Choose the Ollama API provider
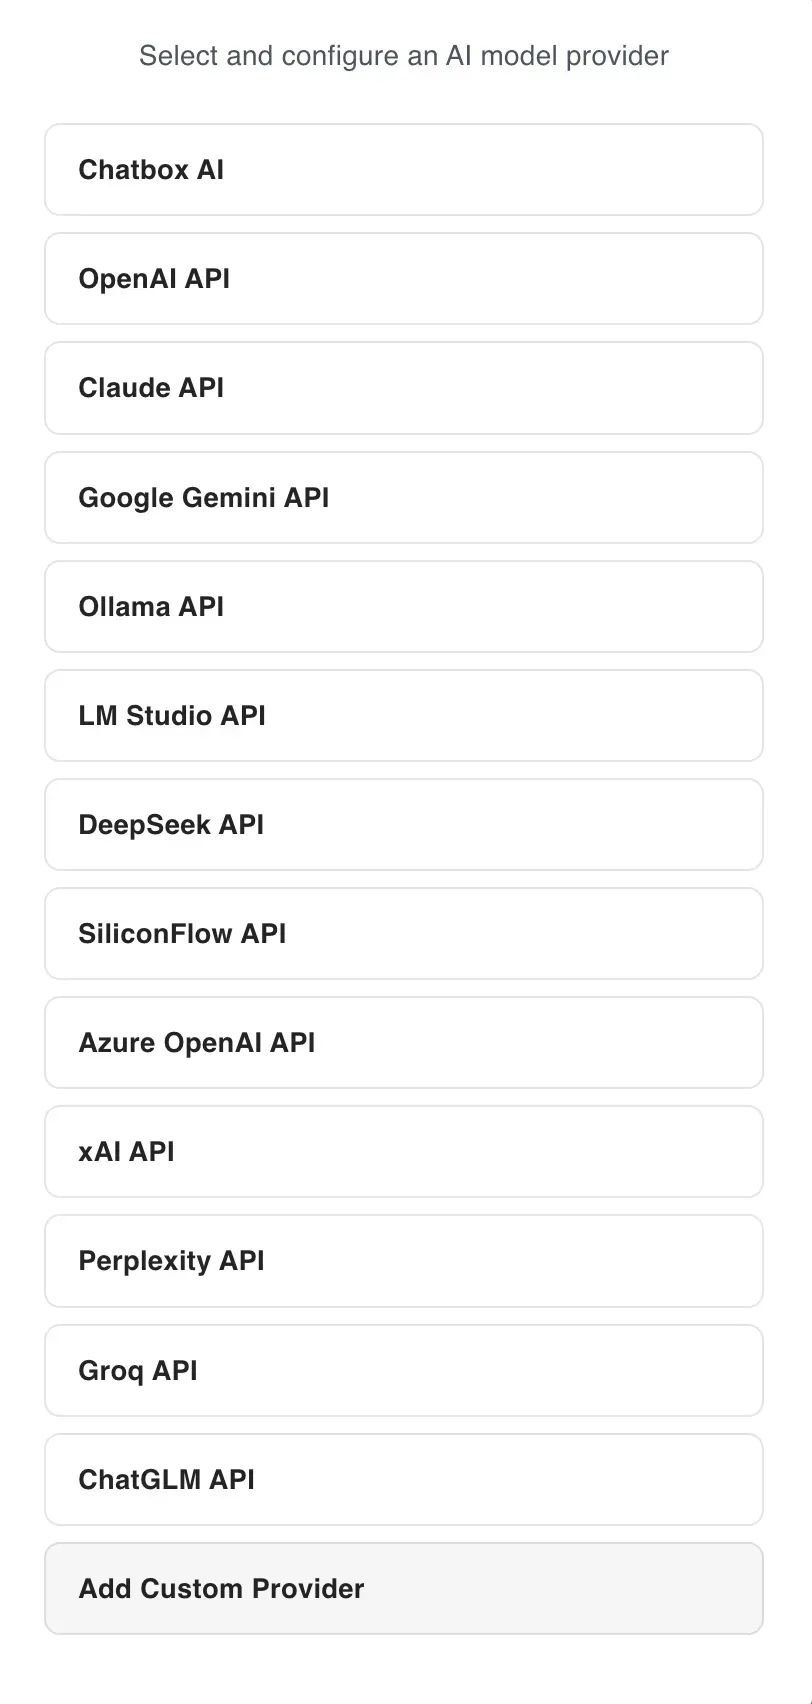Image resolution: width=812 pixels, height=1704 pixels. tap(404, 607)
